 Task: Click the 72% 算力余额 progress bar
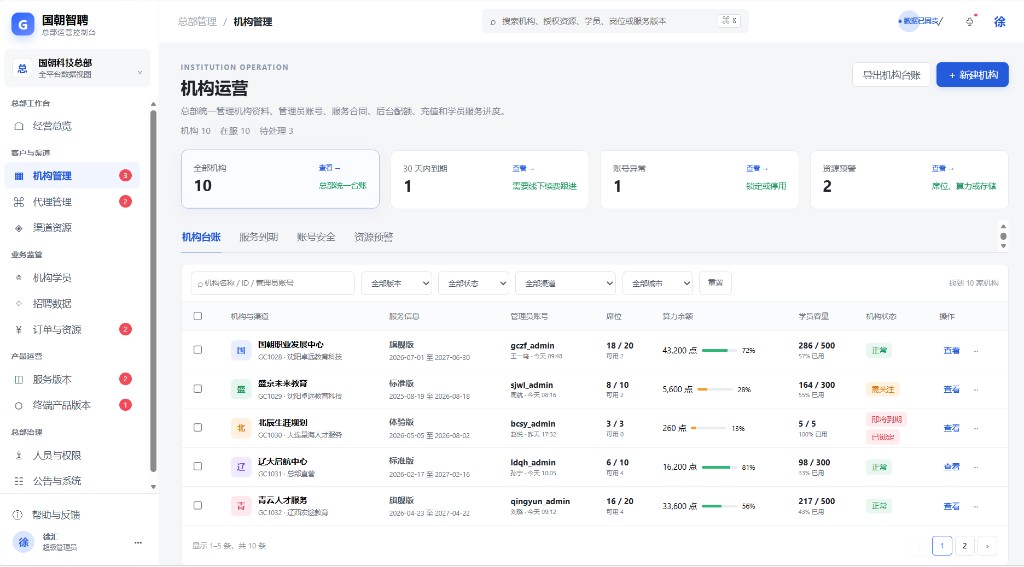tap(719, 351)
